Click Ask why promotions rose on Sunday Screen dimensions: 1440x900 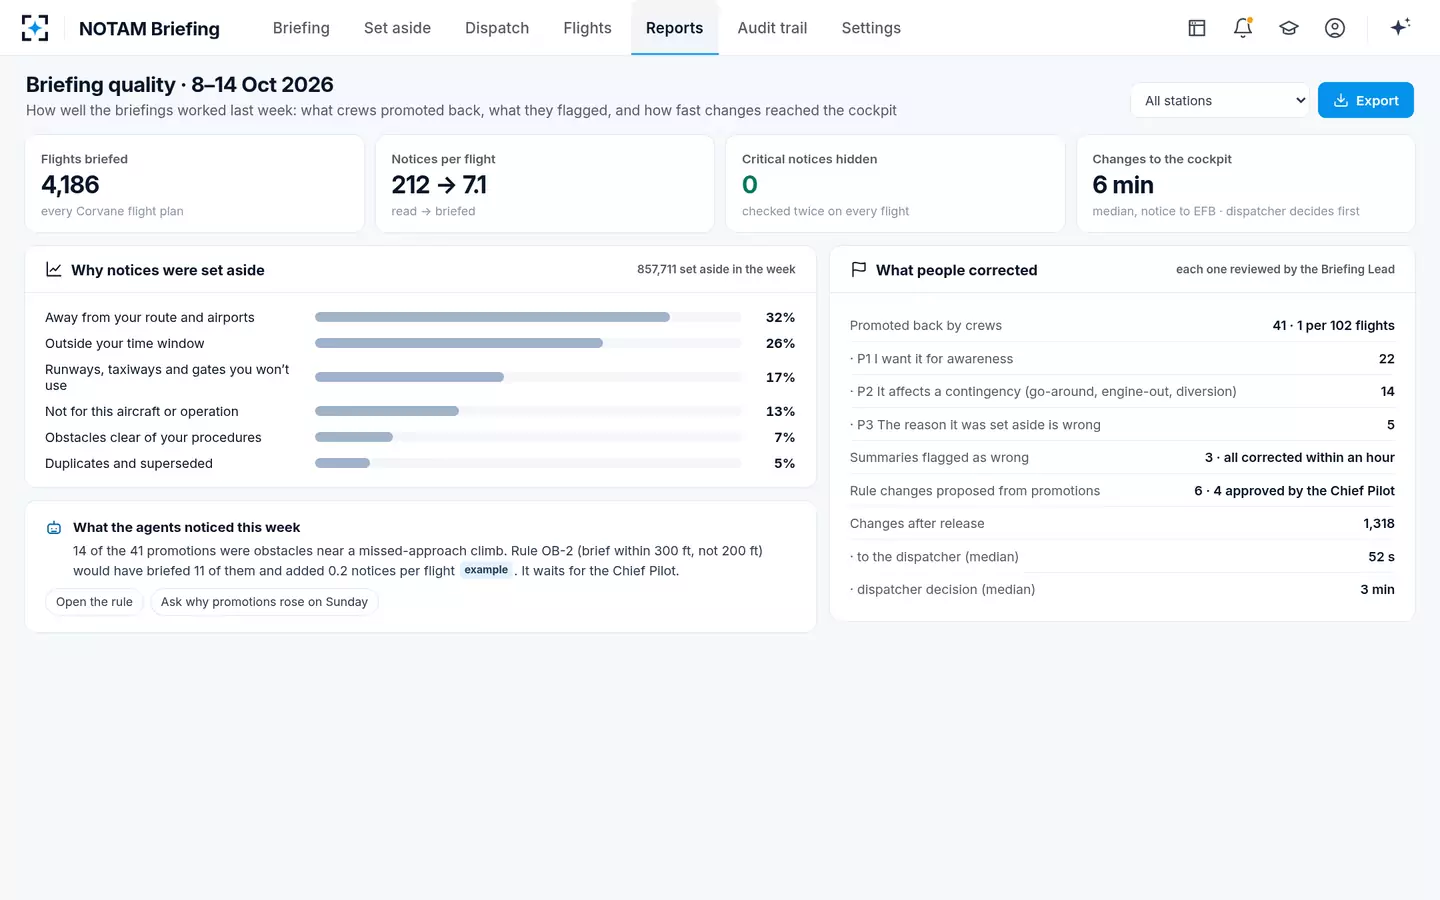coord(264,602)
